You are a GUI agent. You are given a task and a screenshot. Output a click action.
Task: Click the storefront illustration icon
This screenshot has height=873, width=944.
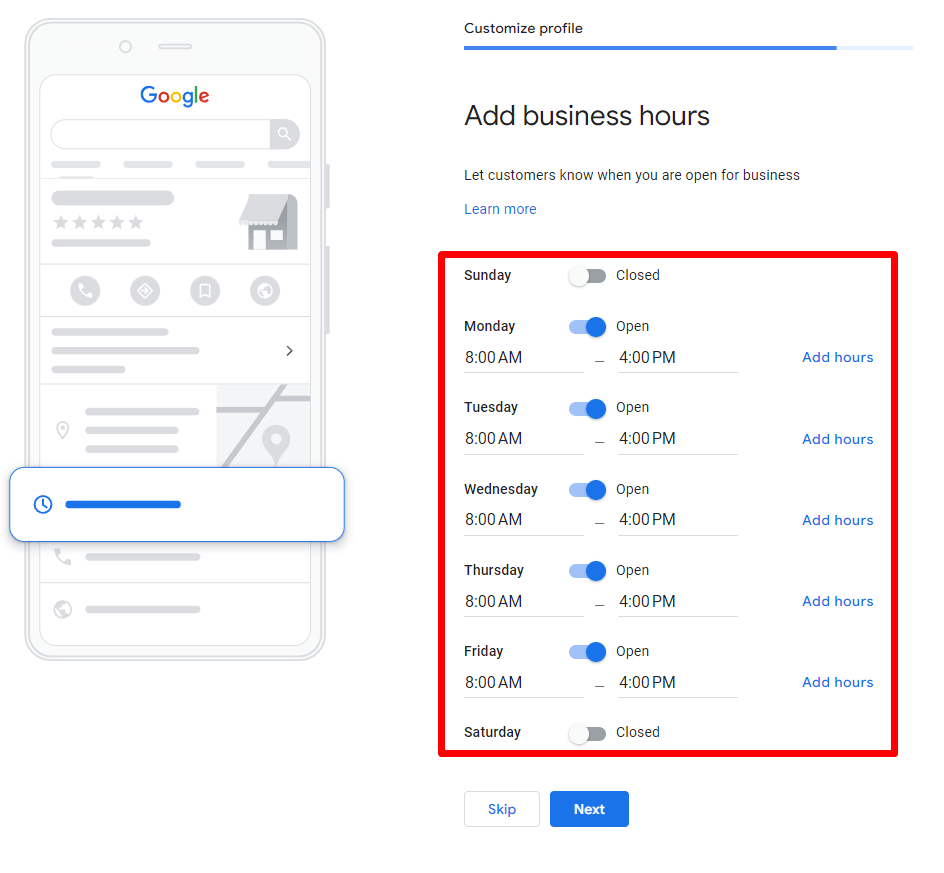268,222
